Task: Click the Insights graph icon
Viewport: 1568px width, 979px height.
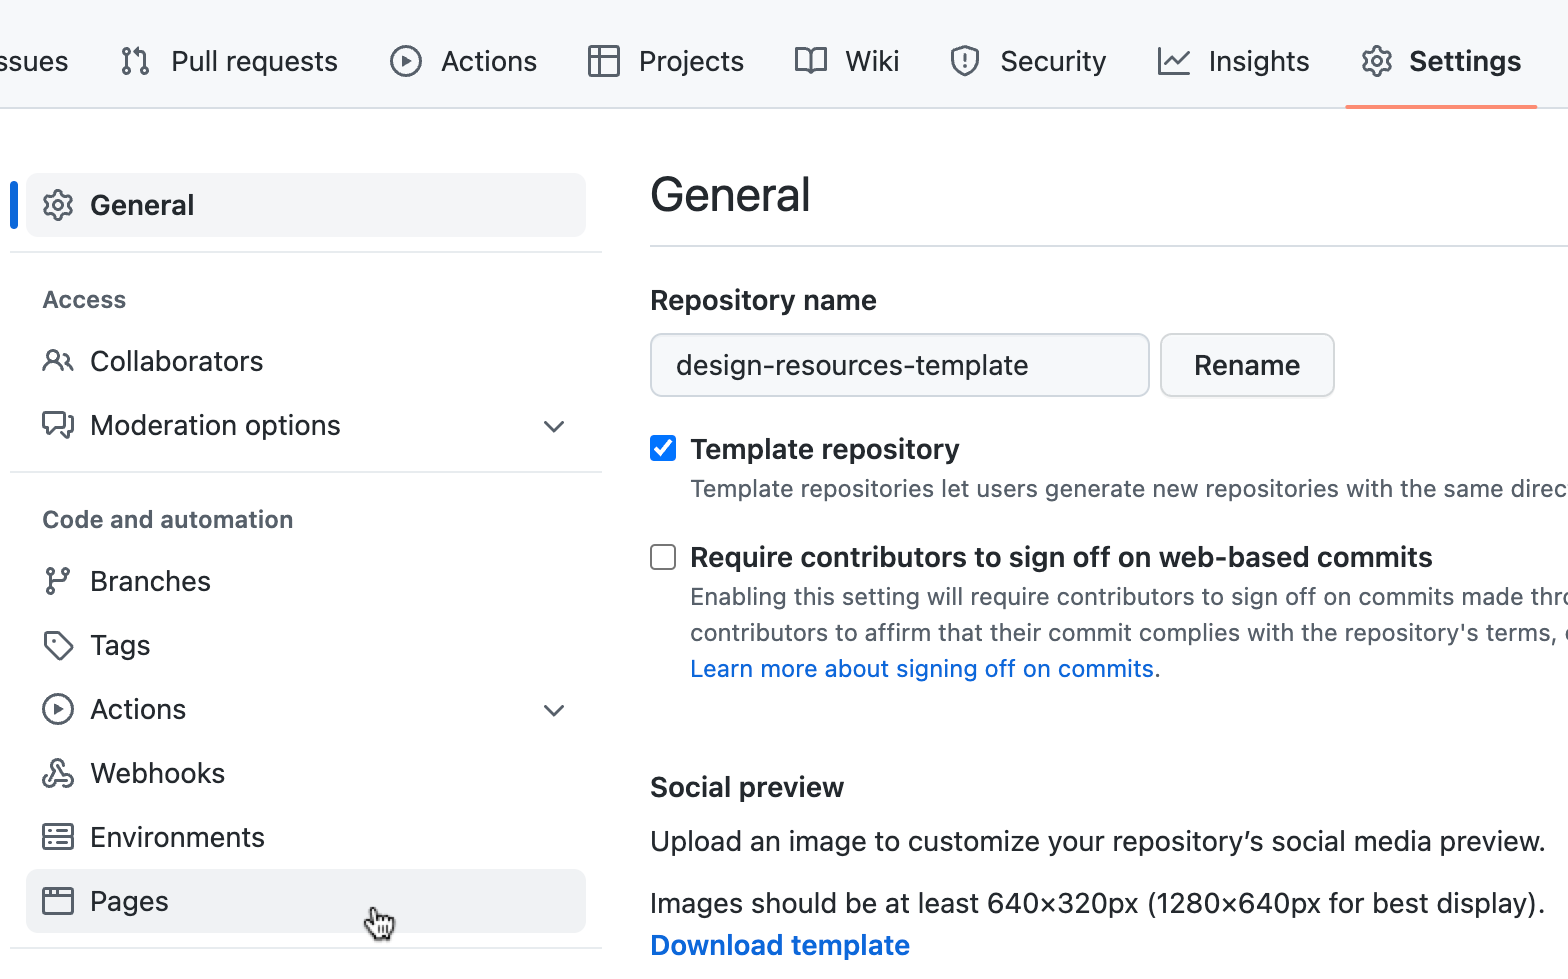Action: [1173, 61]
